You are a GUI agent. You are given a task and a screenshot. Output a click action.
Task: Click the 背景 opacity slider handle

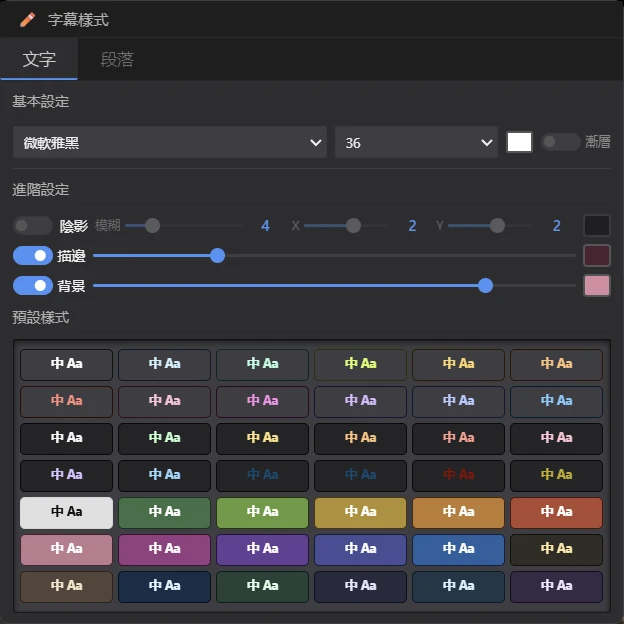click(x=485, y=285)
